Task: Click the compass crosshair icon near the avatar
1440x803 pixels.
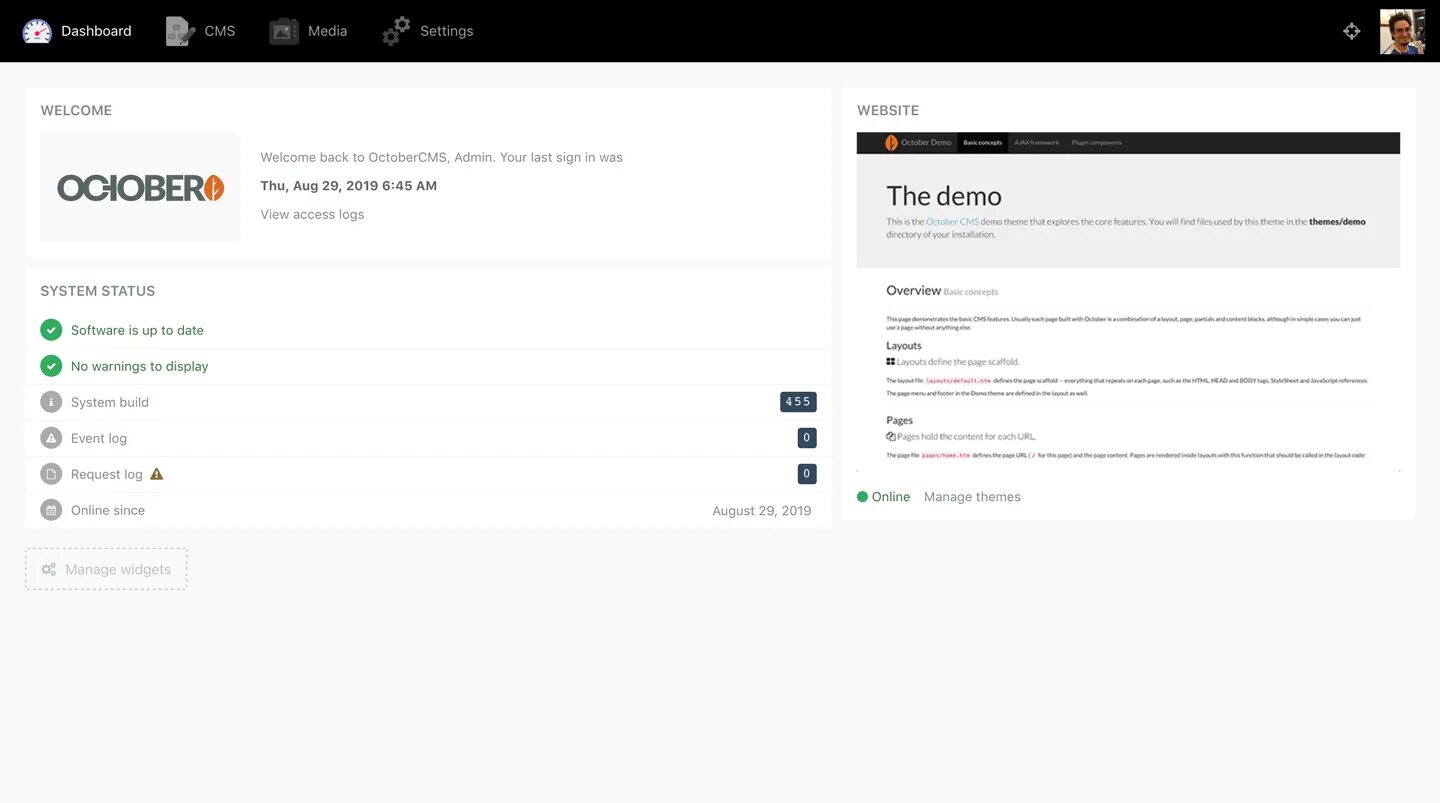Action: [x=1351, y=31]
